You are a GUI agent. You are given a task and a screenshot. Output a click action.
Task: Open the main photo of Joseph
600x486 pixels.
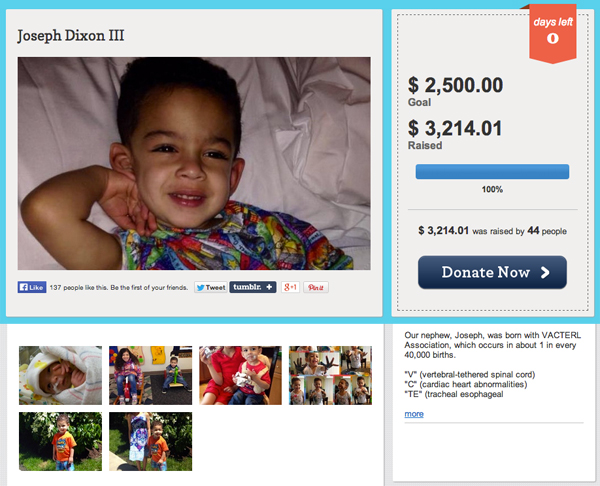pos(194,163)
